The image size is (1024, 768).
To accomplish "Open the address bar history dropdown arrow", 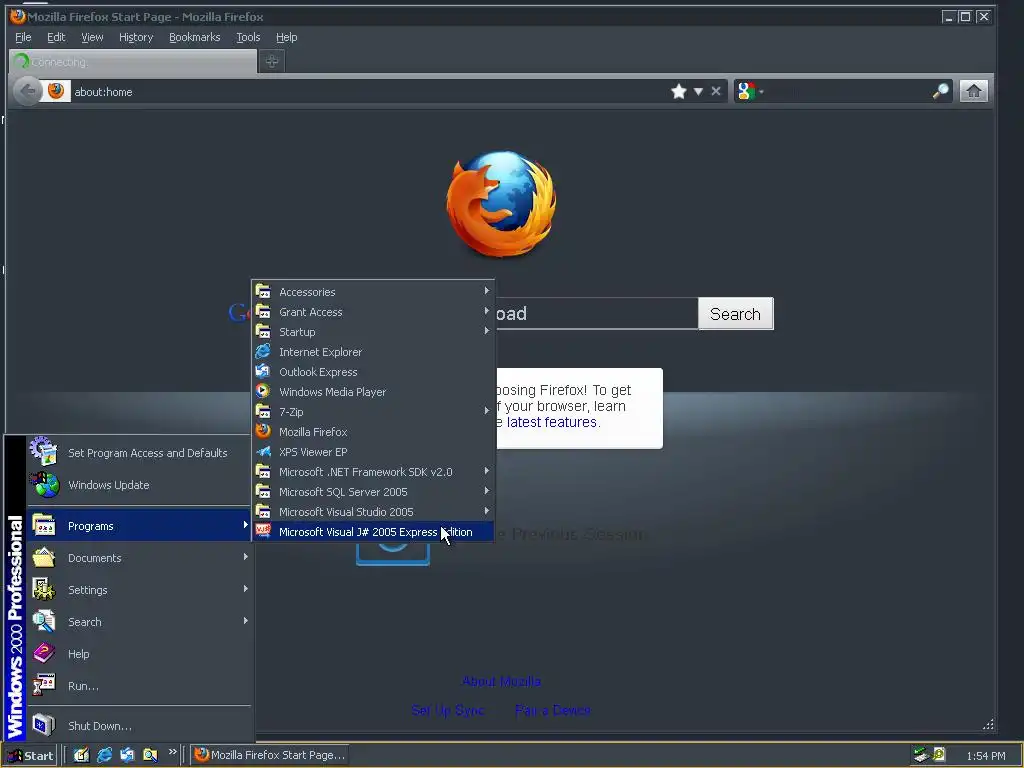I will (x=698, y=91).
